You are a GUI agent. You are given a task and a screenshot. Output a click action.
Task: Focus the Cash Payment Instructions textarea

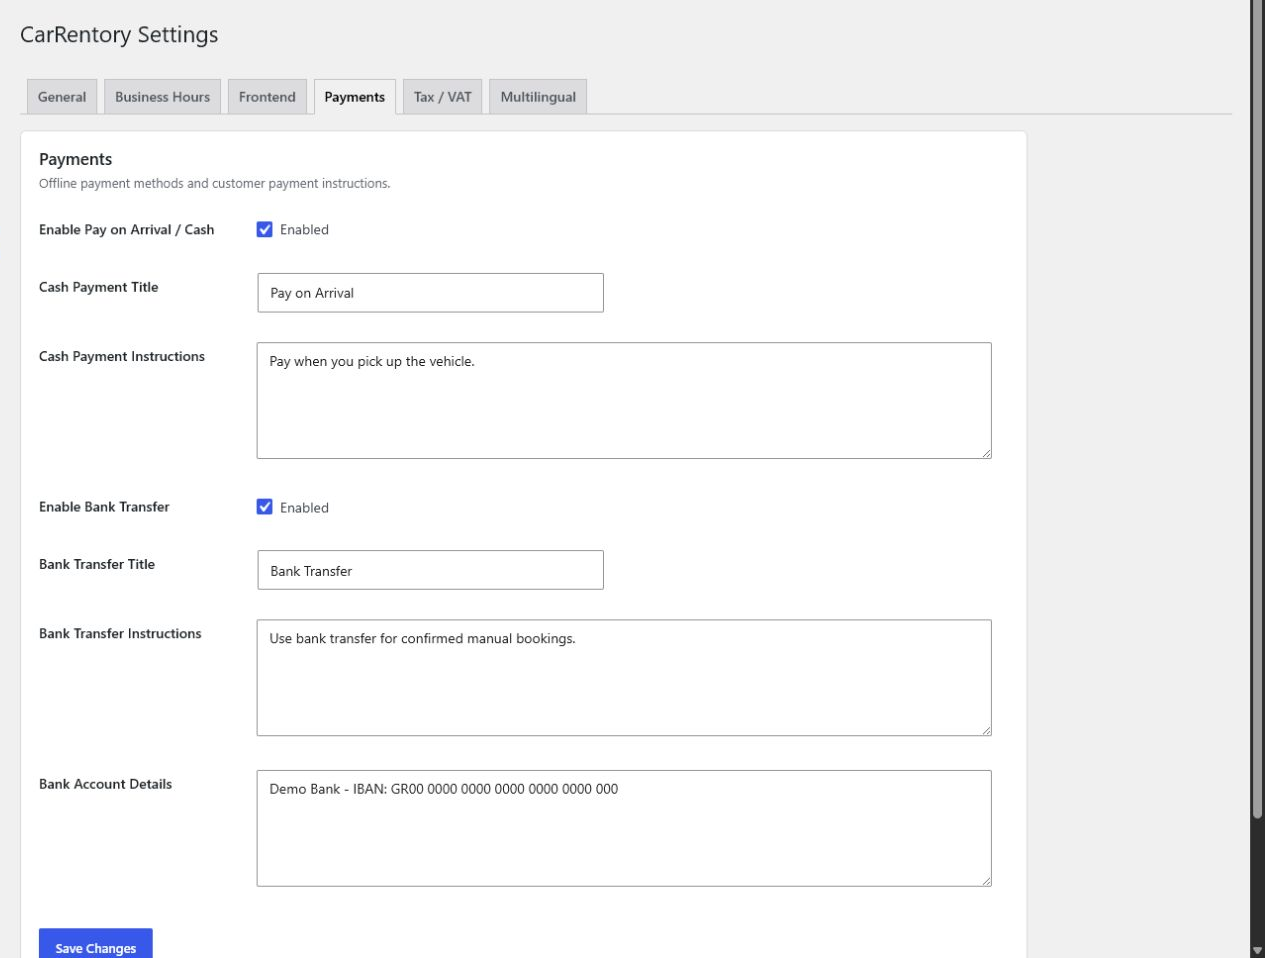624,401
